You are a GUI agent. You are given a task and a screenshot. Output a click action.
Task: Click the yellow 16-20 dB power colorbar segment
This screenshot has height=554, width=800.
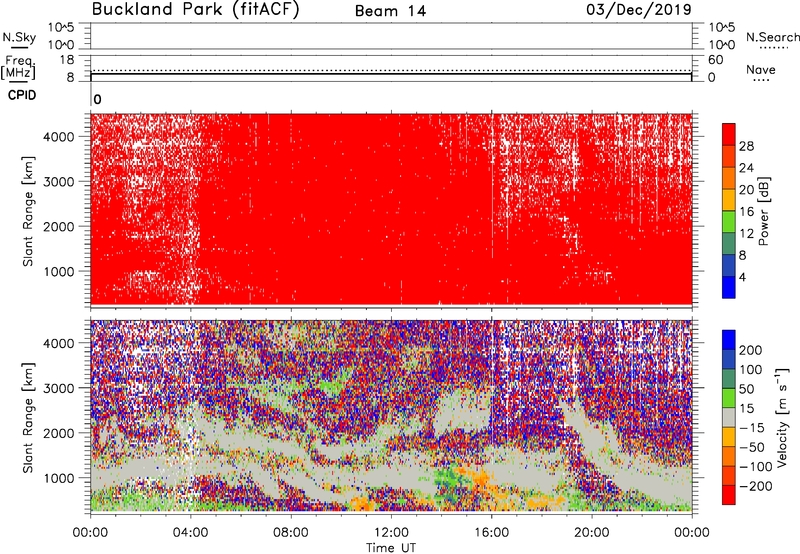[x=729, y=199]
